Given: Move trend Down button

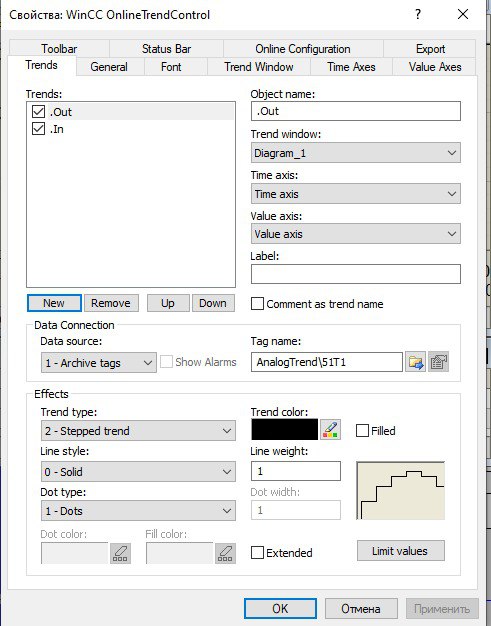Looking at the screenshot, I should point(213,303).
